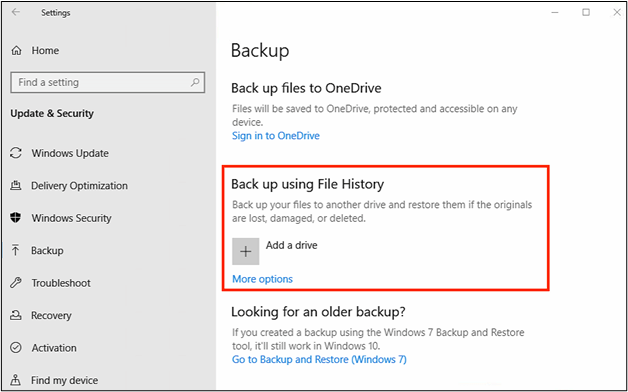Go back using the back arrow
This screenshot has height=392, width=628.
click(x=16, y=12)
